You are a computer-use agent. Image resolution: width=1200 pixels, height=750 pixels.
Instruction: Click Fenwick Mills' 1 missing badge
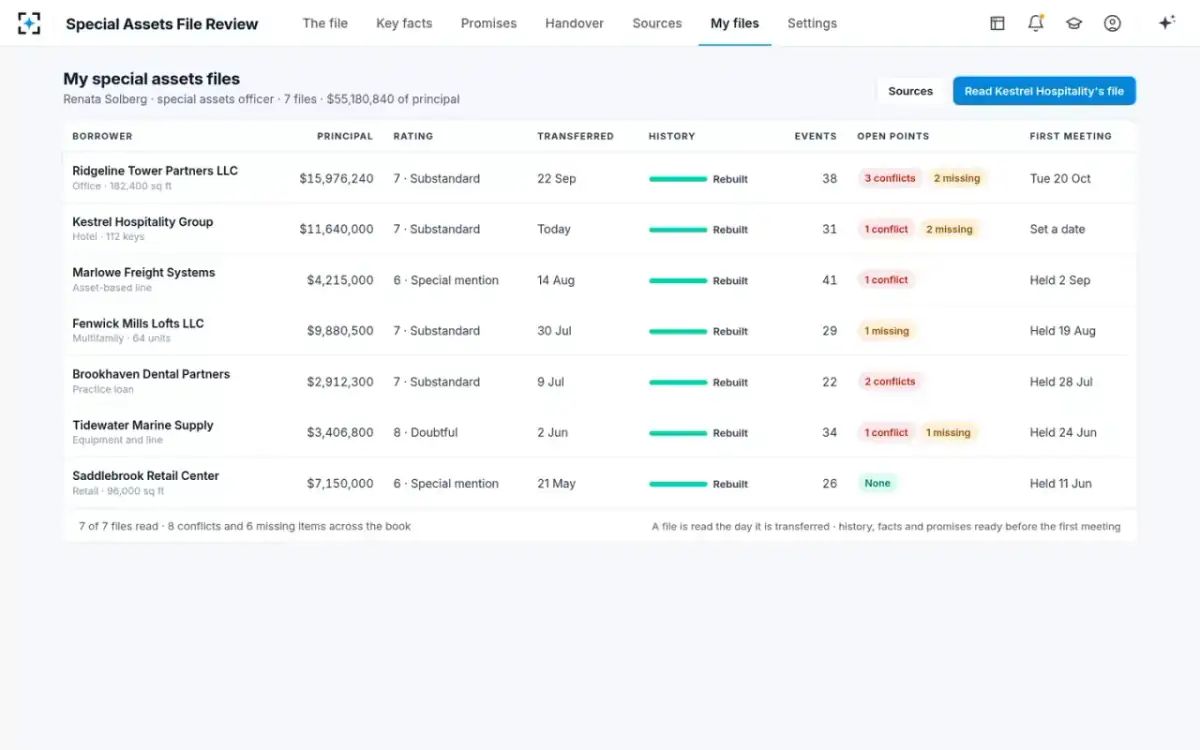[x=887, y=331]
